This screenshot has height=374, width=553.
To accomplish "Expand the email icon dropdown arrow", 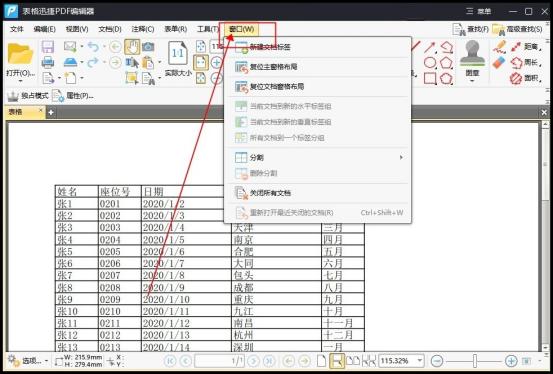I will pos(81,47).
